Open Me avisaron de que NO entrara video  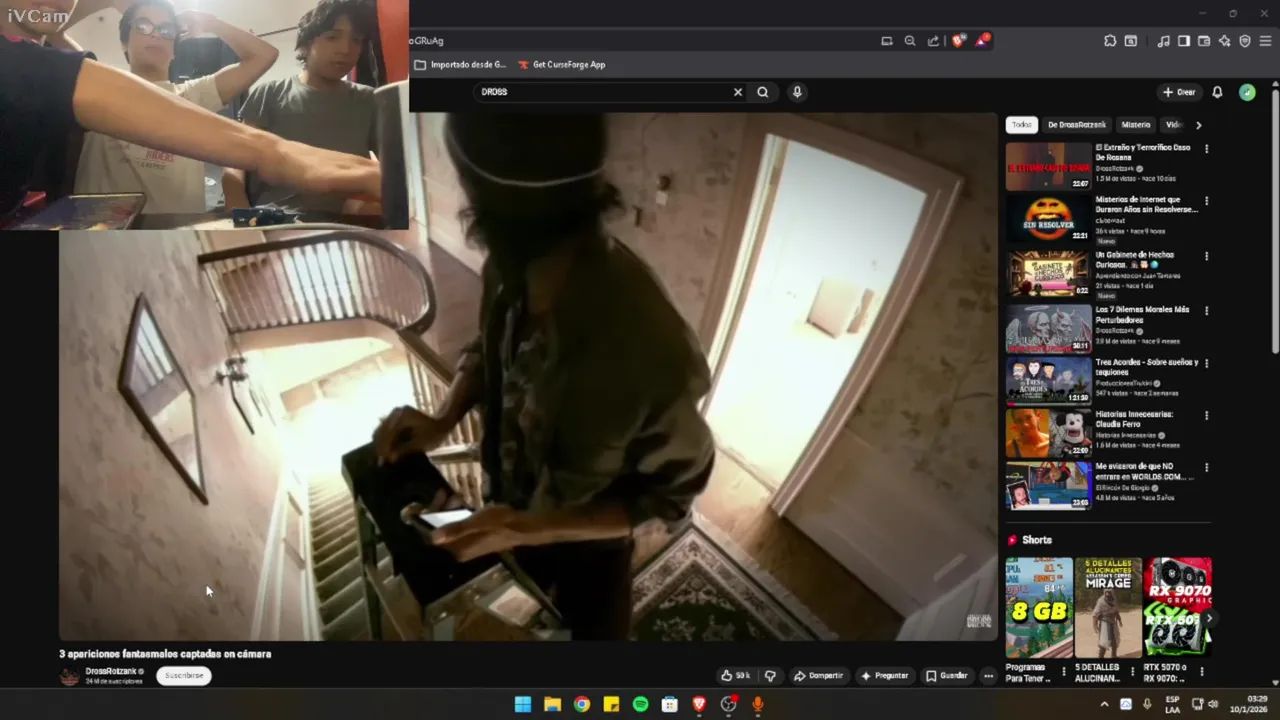click(x=1048, y=485)
